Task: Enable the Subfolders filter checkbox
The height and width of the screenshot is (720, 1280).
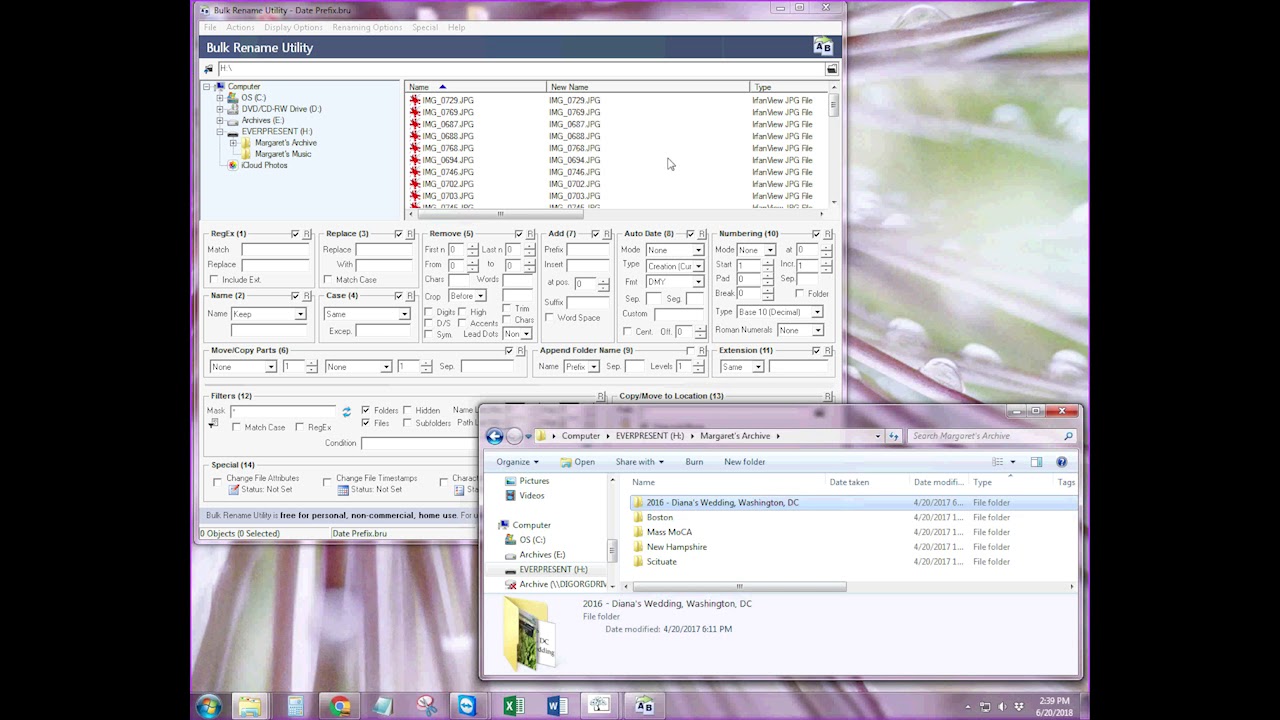Action: [408, 423]
